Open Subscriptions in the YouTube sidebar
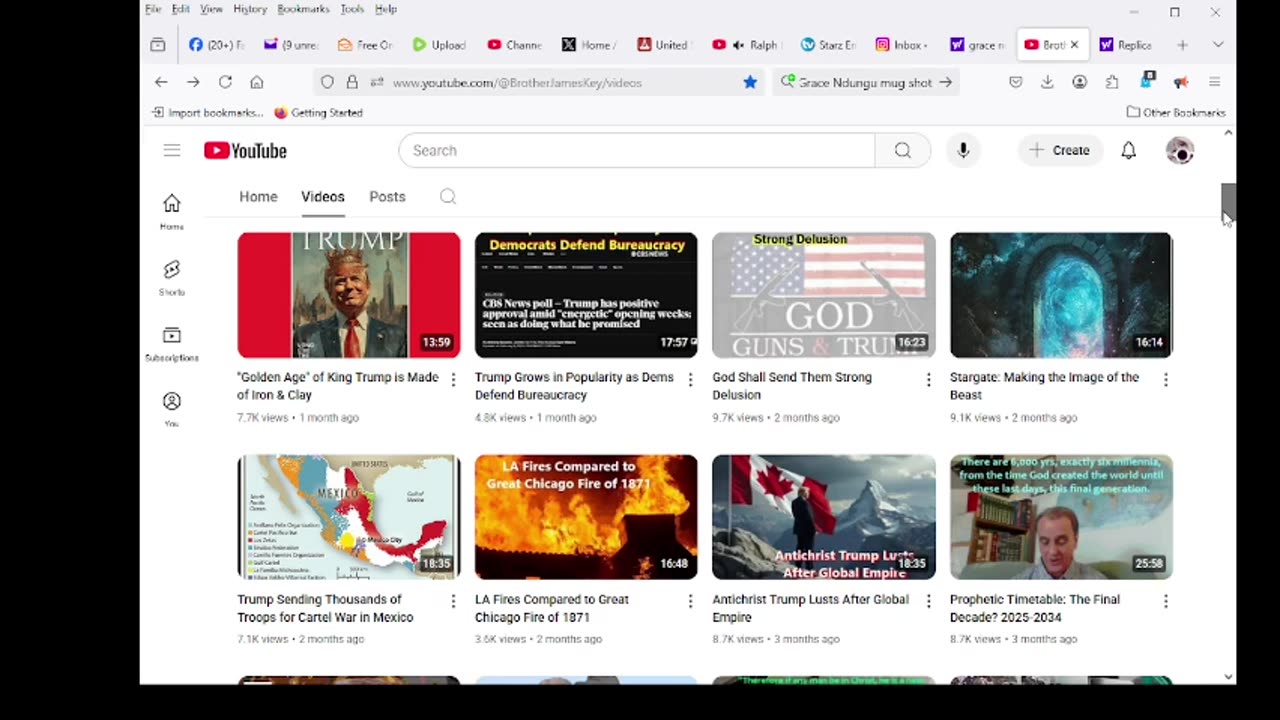The height and width of the screenshot is (720, 1280). [x=172, y=343]
